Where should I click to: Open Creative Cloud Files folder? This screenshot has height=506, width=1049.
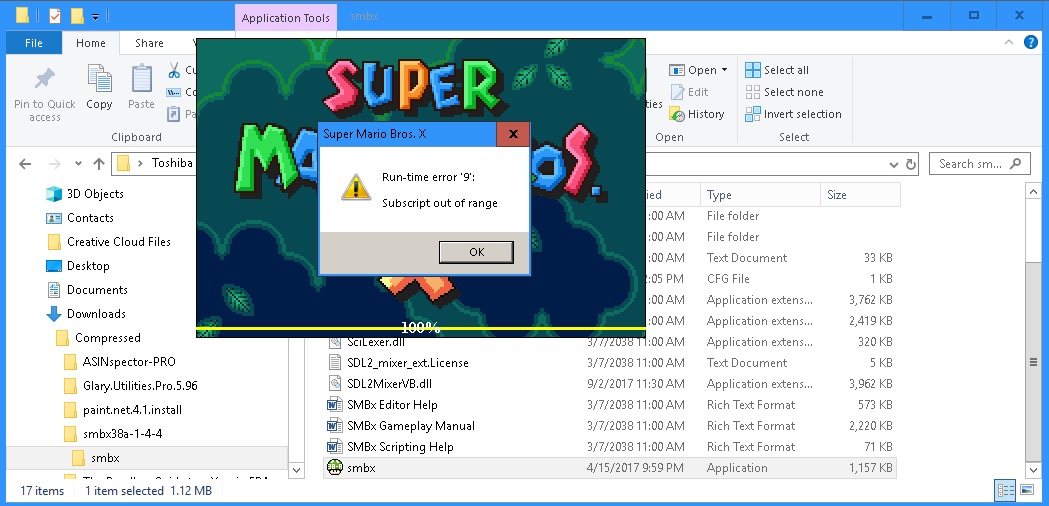pos(108,242)
